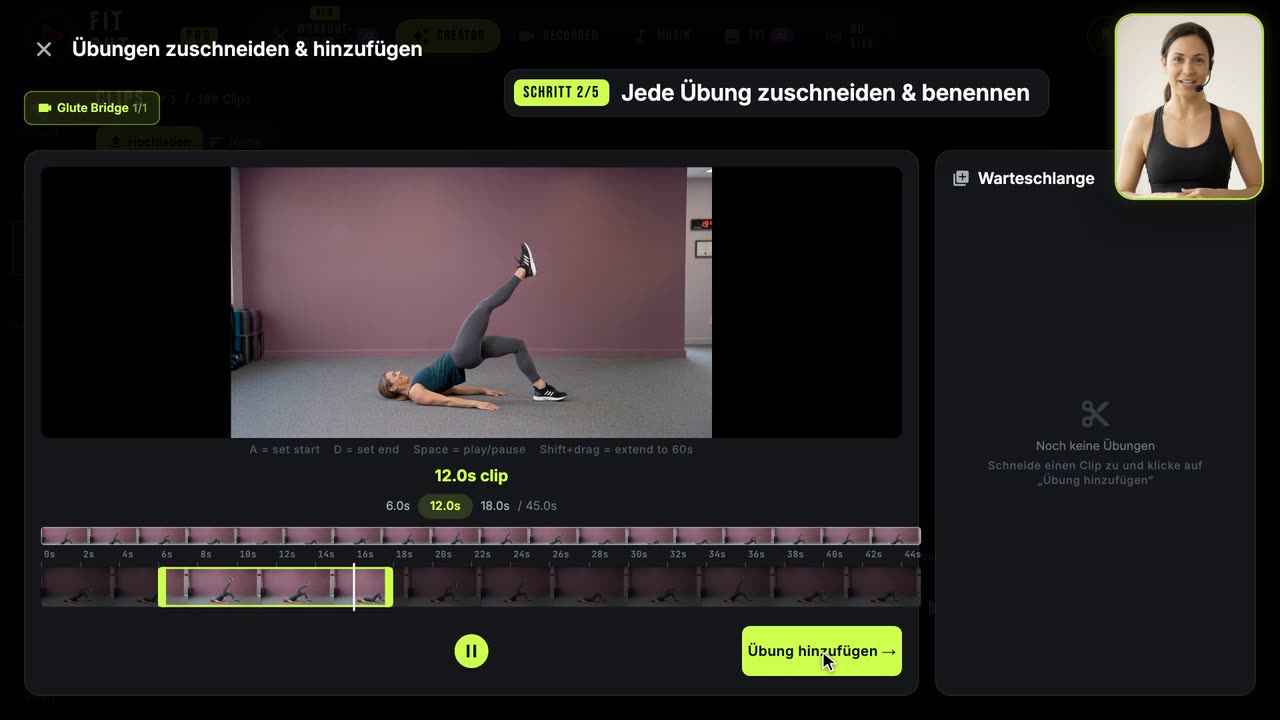The width and height of the screenshot is (1280, 720).
Task: Close the Übungen zuschneiden dialog with the X
Action: pos(44,49)
